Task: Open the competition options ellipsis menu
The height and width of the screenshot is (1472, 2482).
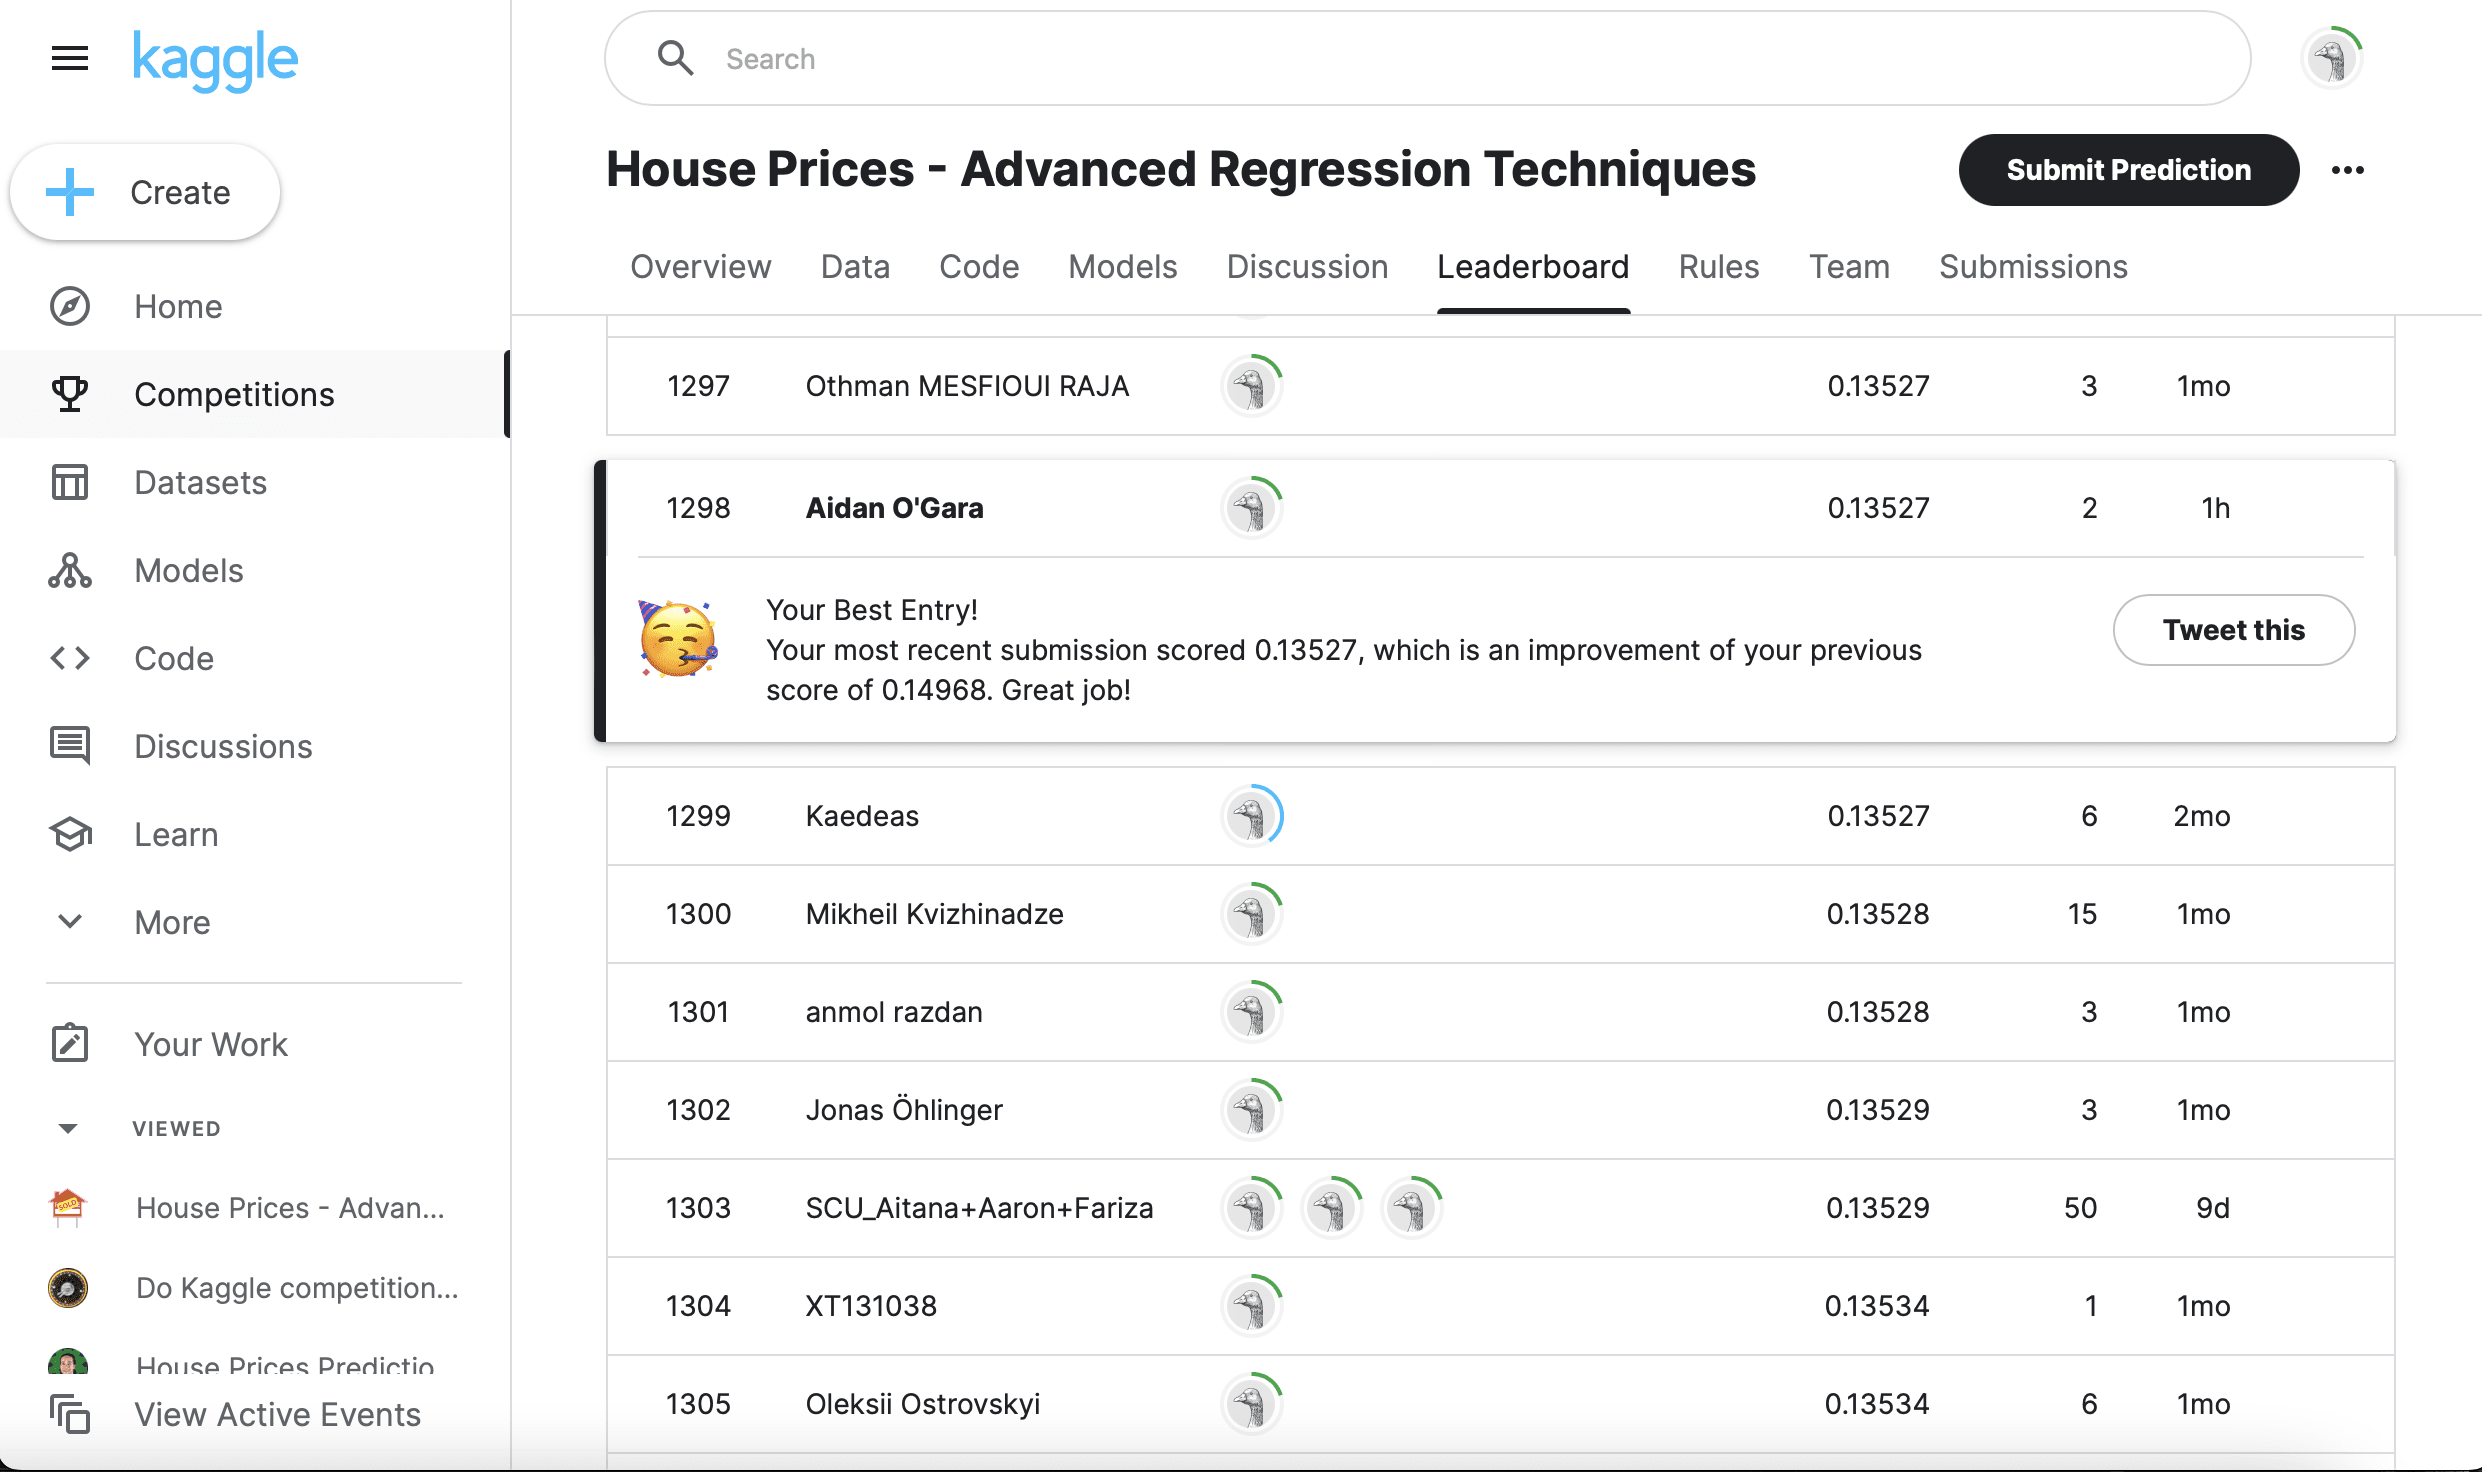Action: point(2348,170)
